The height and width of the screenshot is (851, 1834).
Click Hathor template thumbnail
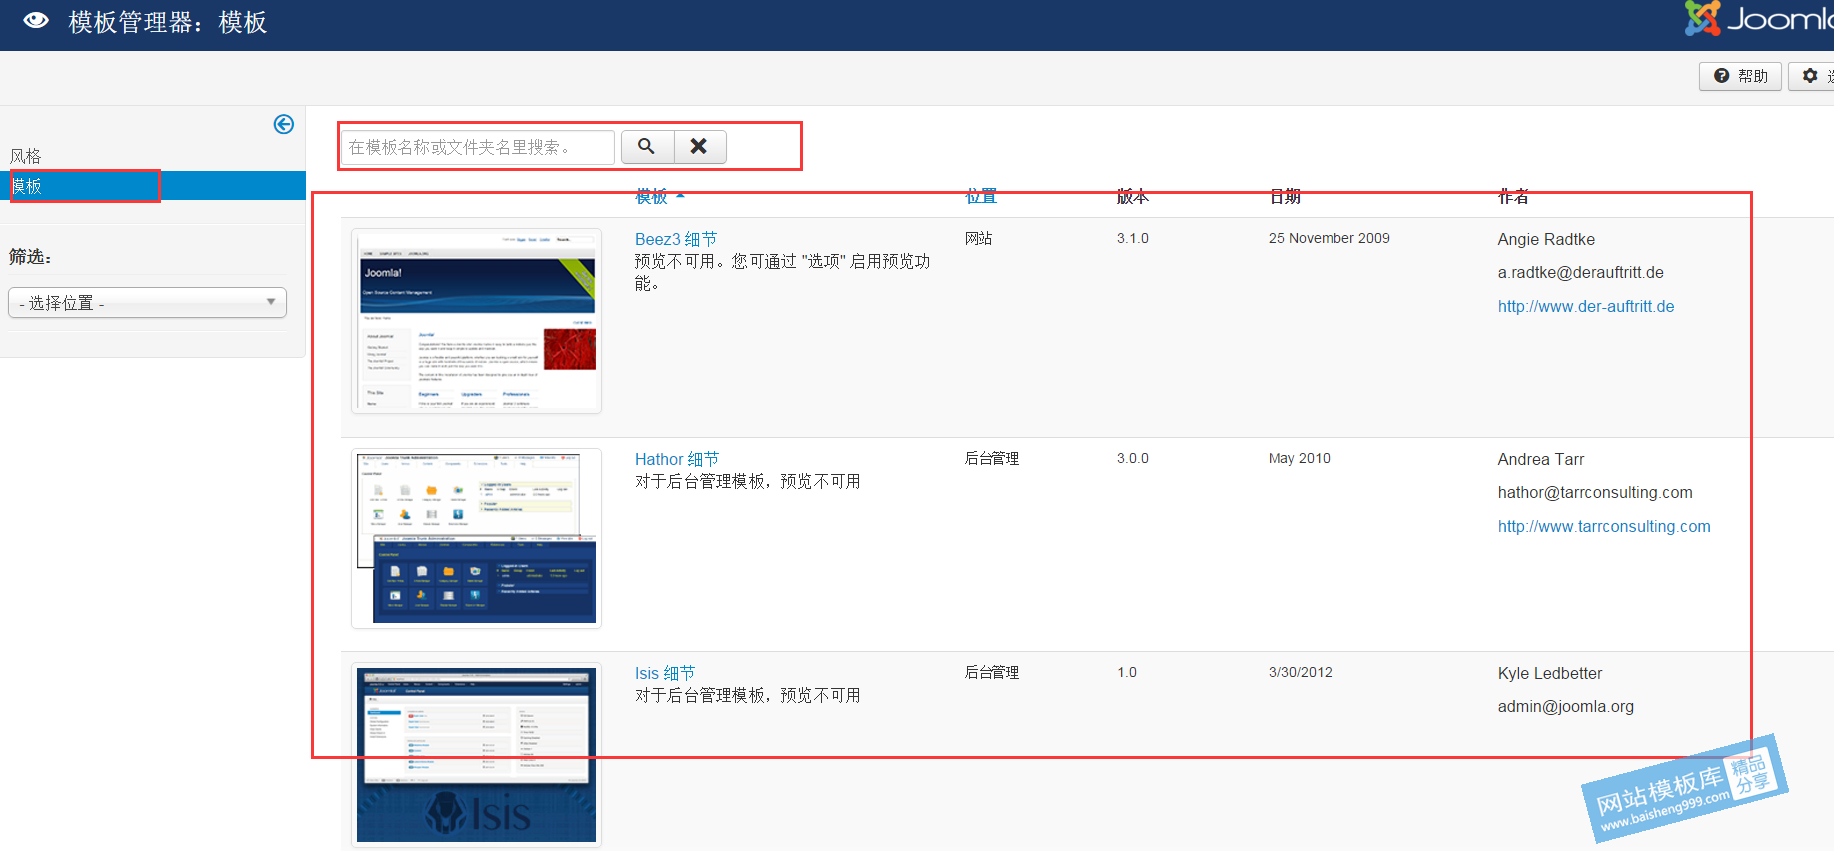click(x=477, y=539)
